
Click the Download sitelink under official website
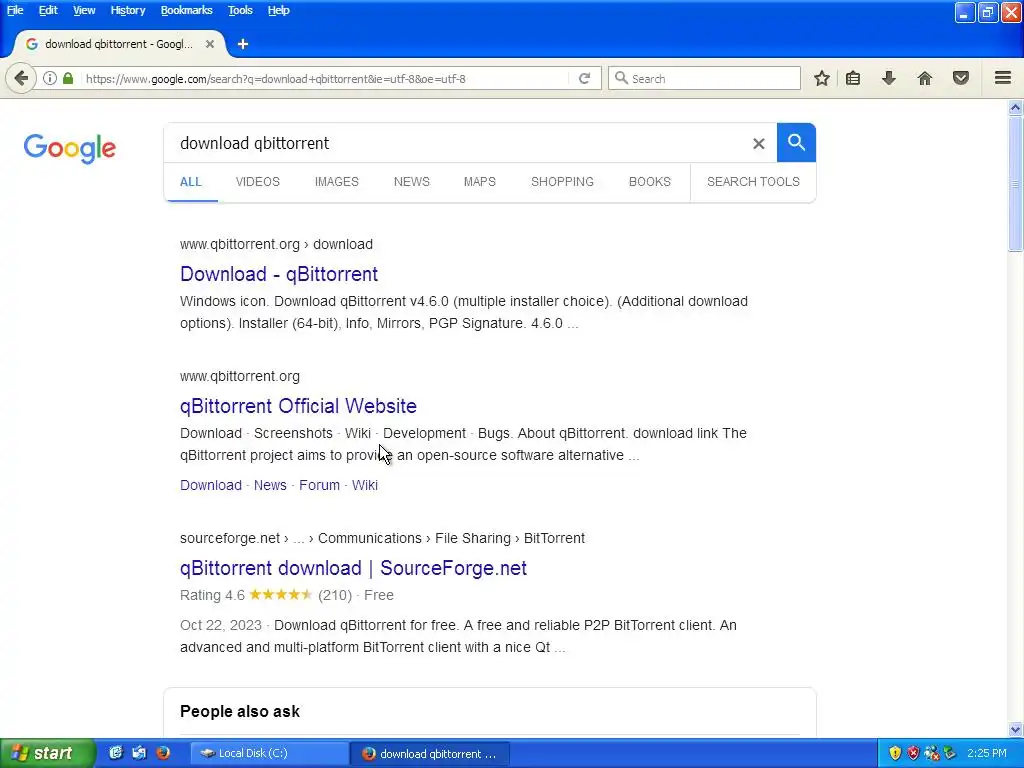tap(211, 485)
